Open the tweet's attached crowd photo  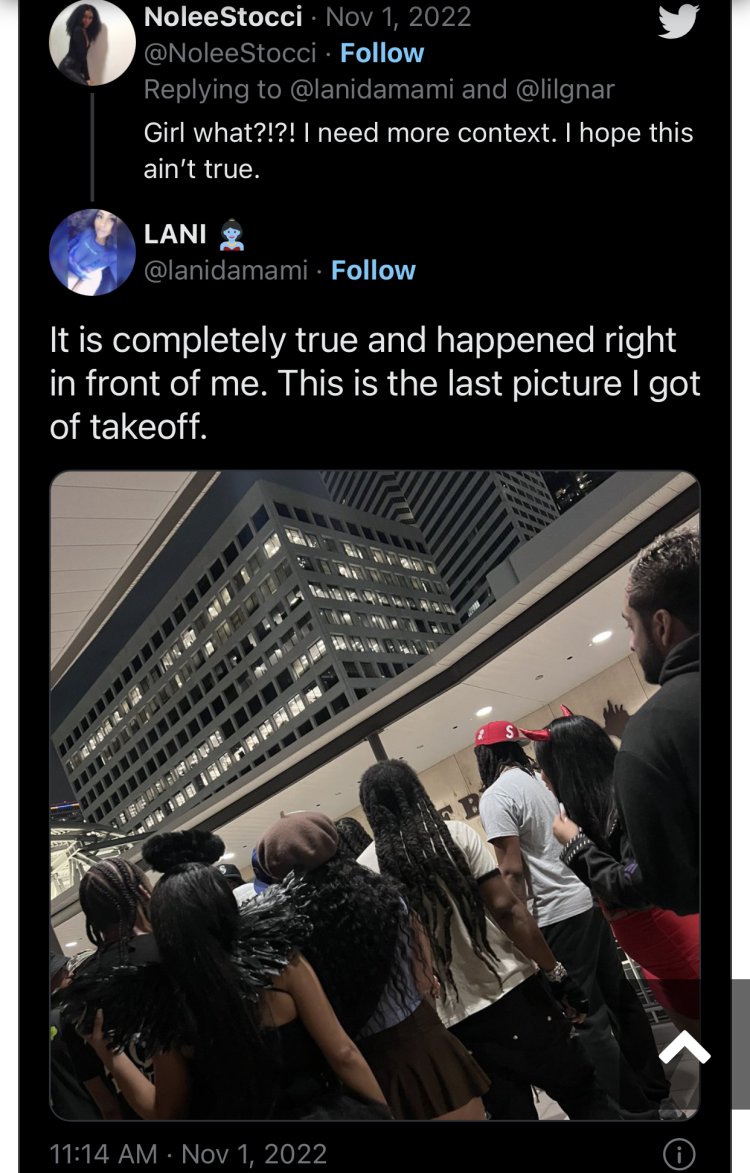point(375,795)
